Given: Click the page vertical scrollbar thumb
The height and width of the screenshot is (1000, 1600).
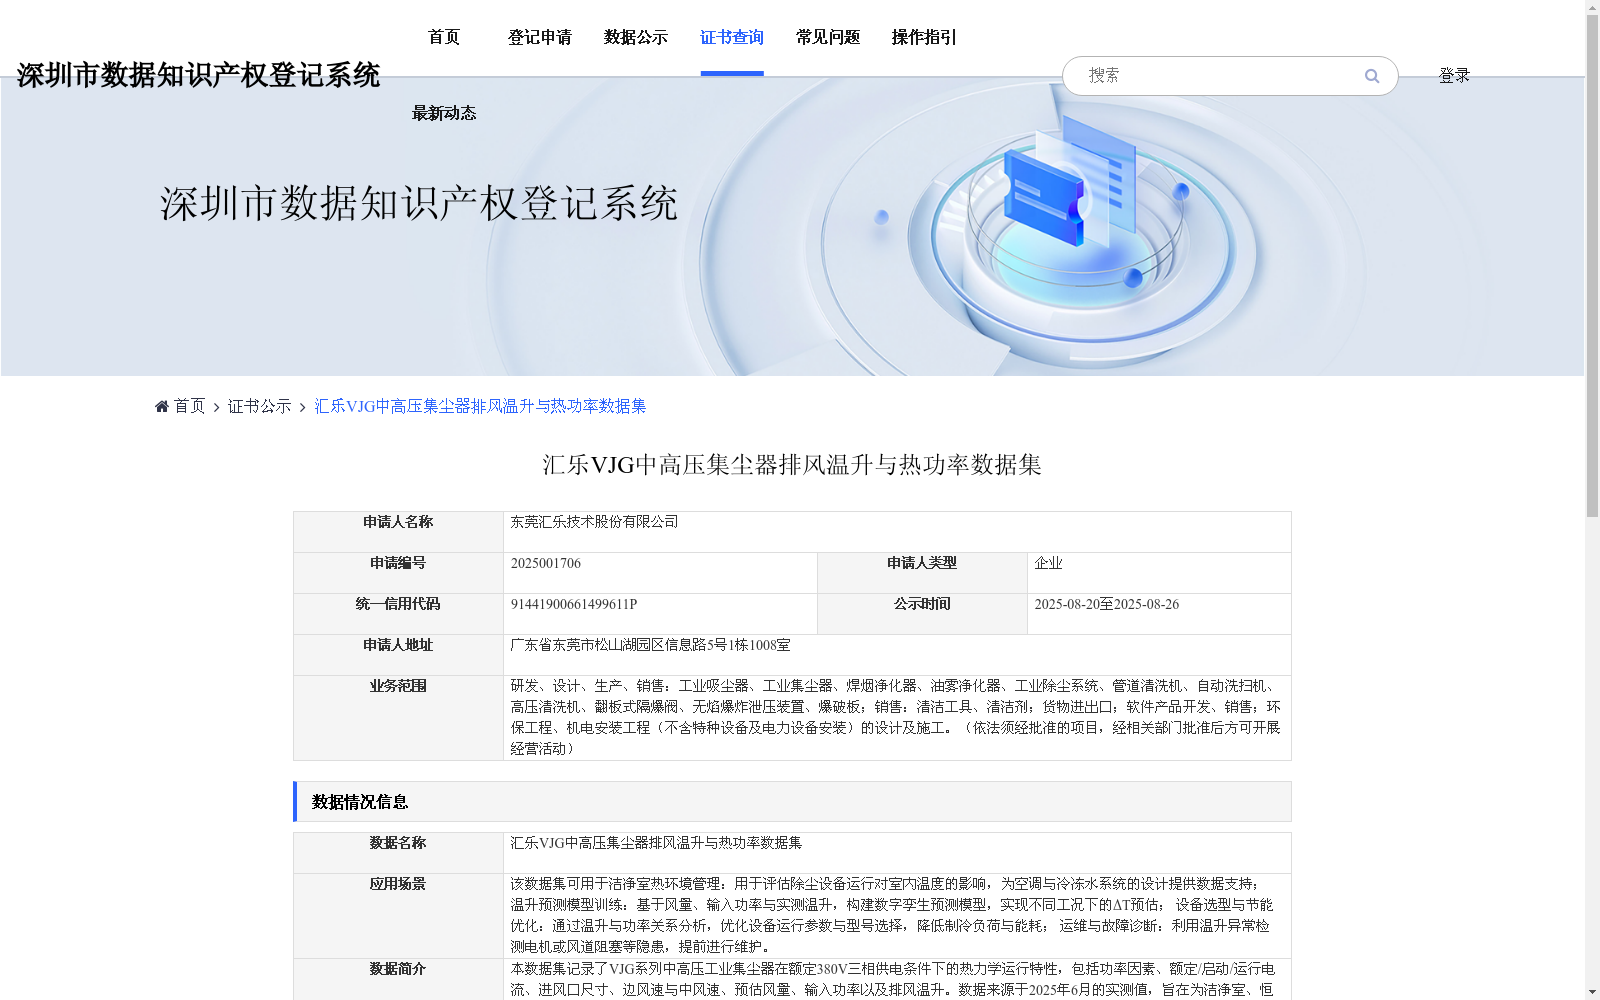Looking at the screenshot, I should point(1592,266).
